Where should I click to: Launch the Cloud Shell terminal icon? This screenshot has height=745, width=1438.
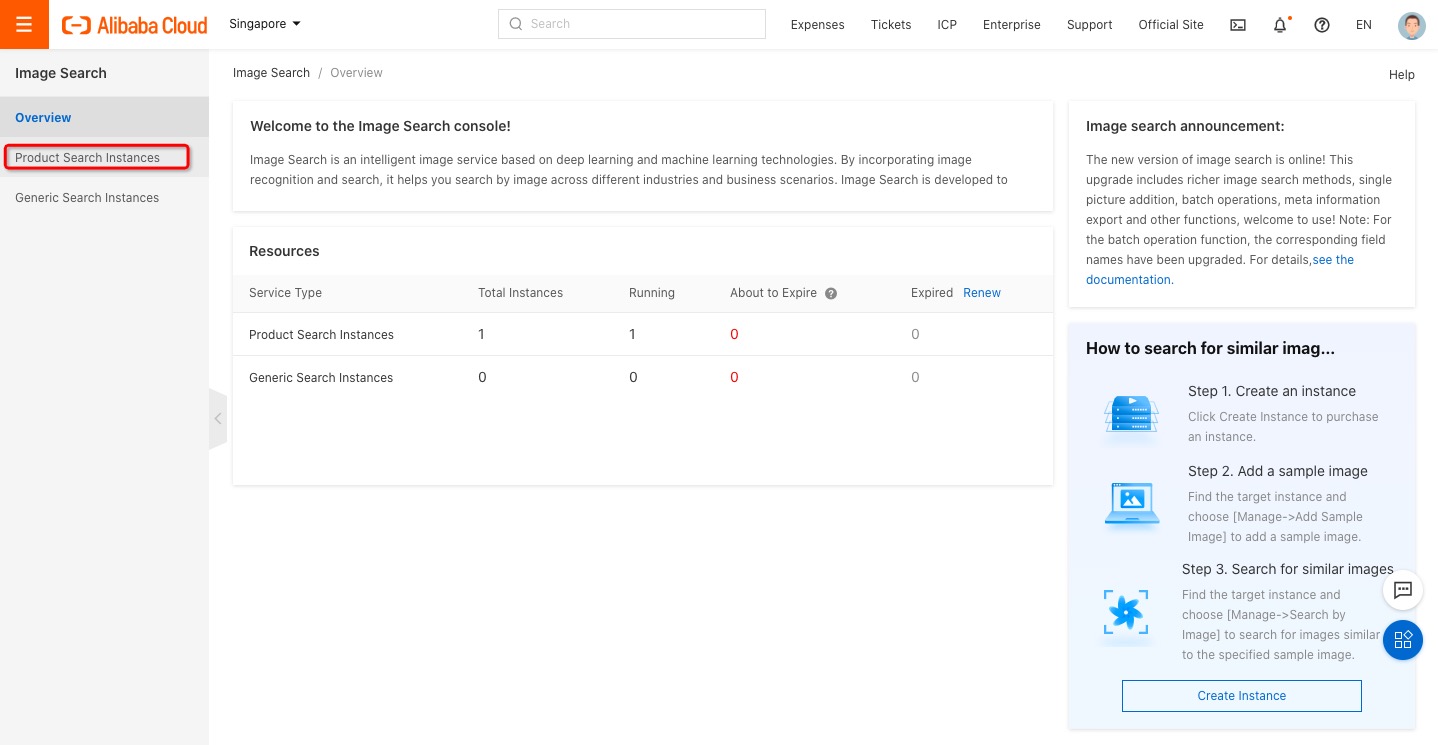point(1238,25)
